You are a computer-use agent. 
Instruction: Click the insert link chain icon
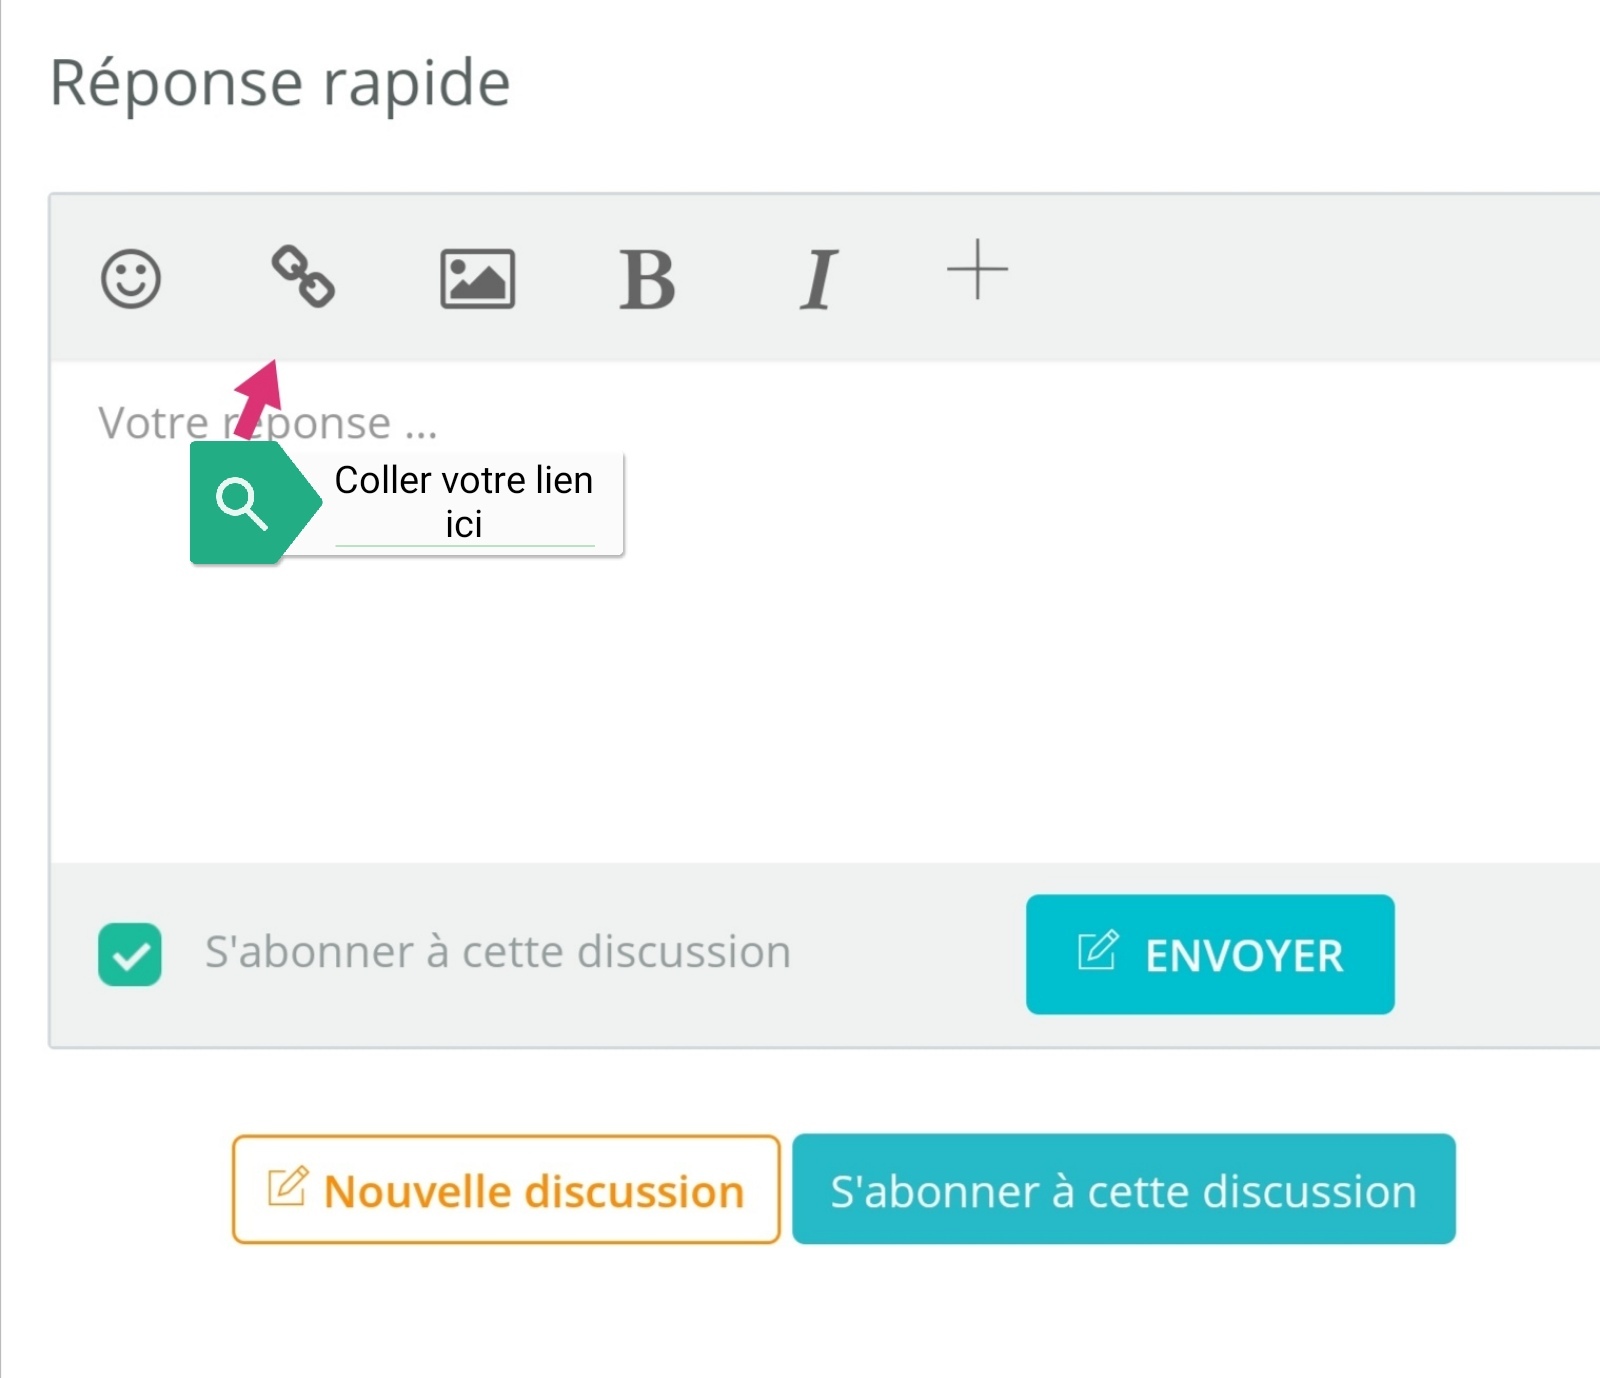coord(303,276)
